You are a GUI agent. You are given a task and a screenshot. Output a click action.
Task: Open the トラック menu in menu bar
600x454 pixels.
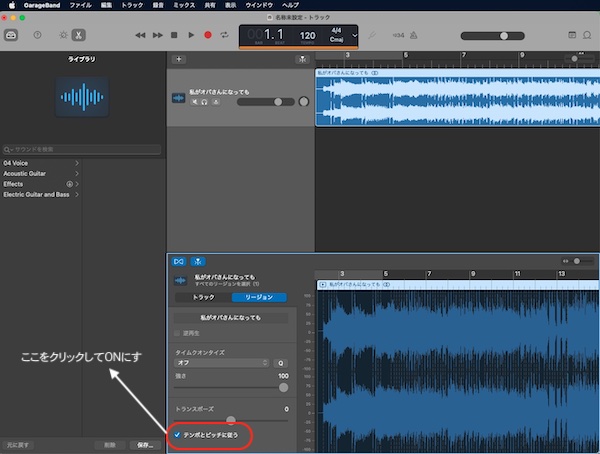[x=132, y=5]
